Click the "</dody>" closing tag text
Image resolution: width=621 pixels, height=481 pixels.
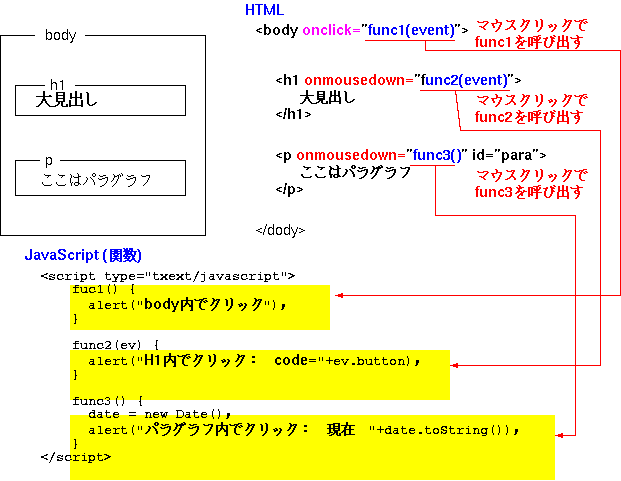point(280,230)
